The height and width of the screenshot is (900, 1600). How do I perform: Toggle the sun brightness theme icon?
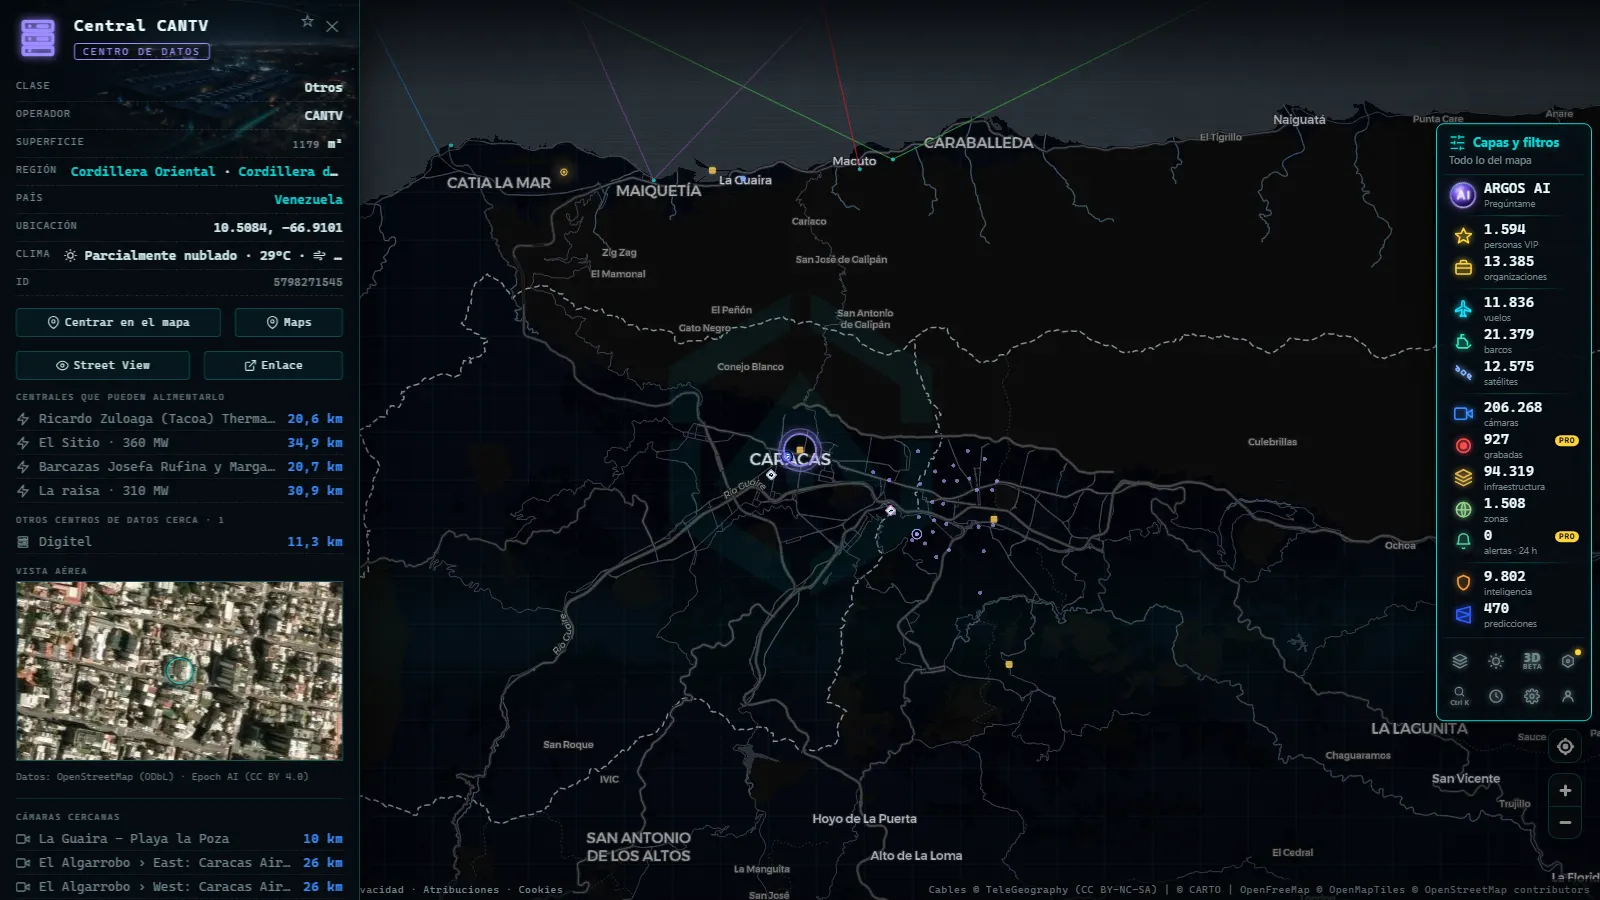pyautogui.click(x=1496, y=661)
